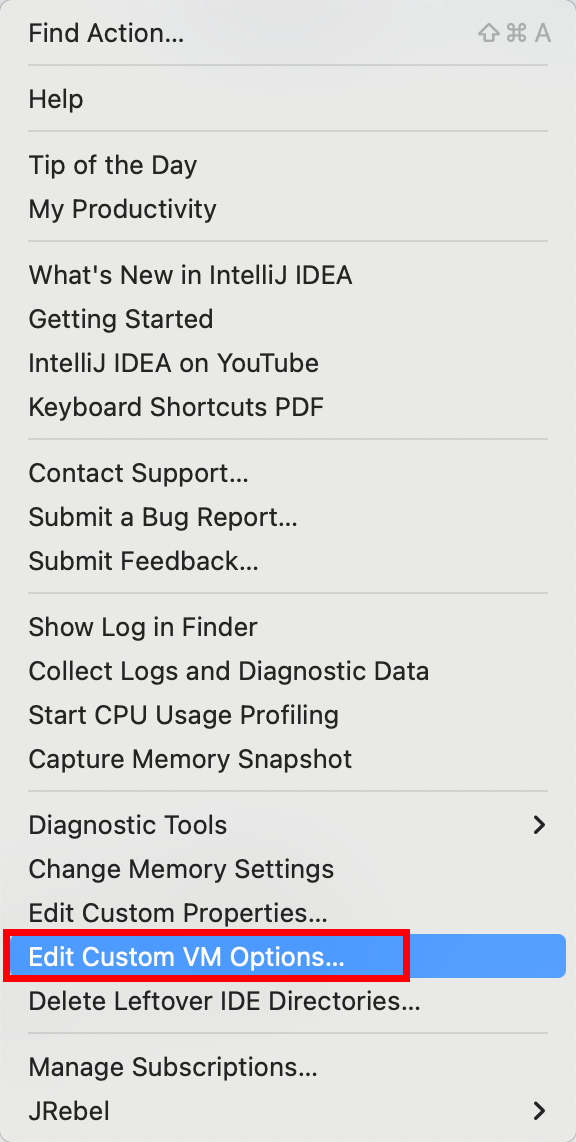This screenshot has height=1142, width=576.
Task: Open Find Action search
Action: 288,34
